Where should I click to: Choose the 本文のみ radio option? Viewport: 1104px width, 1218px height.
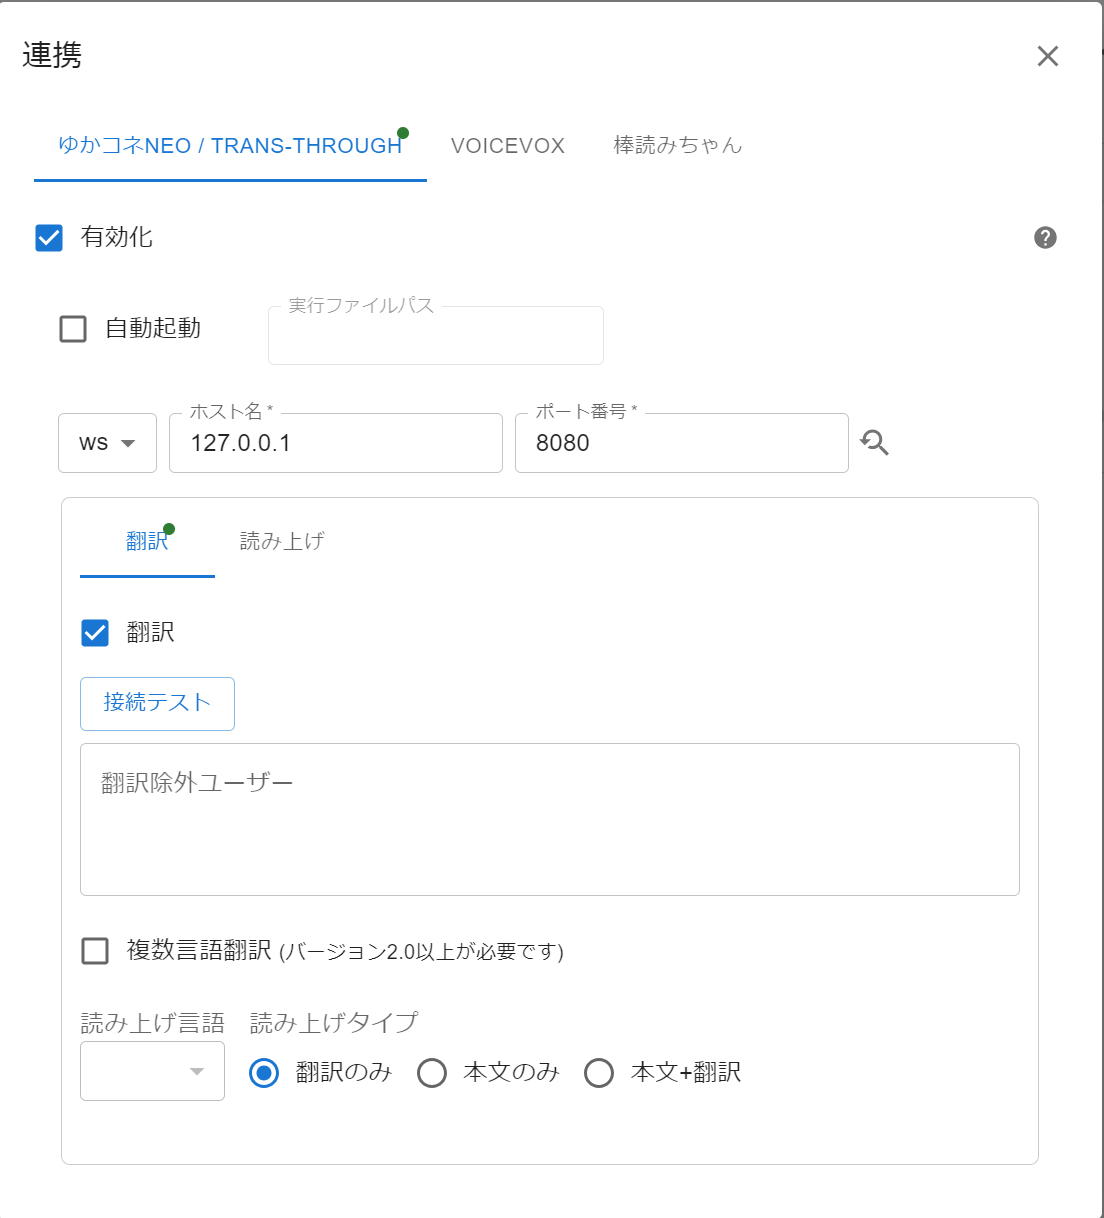pos(432,1073)
